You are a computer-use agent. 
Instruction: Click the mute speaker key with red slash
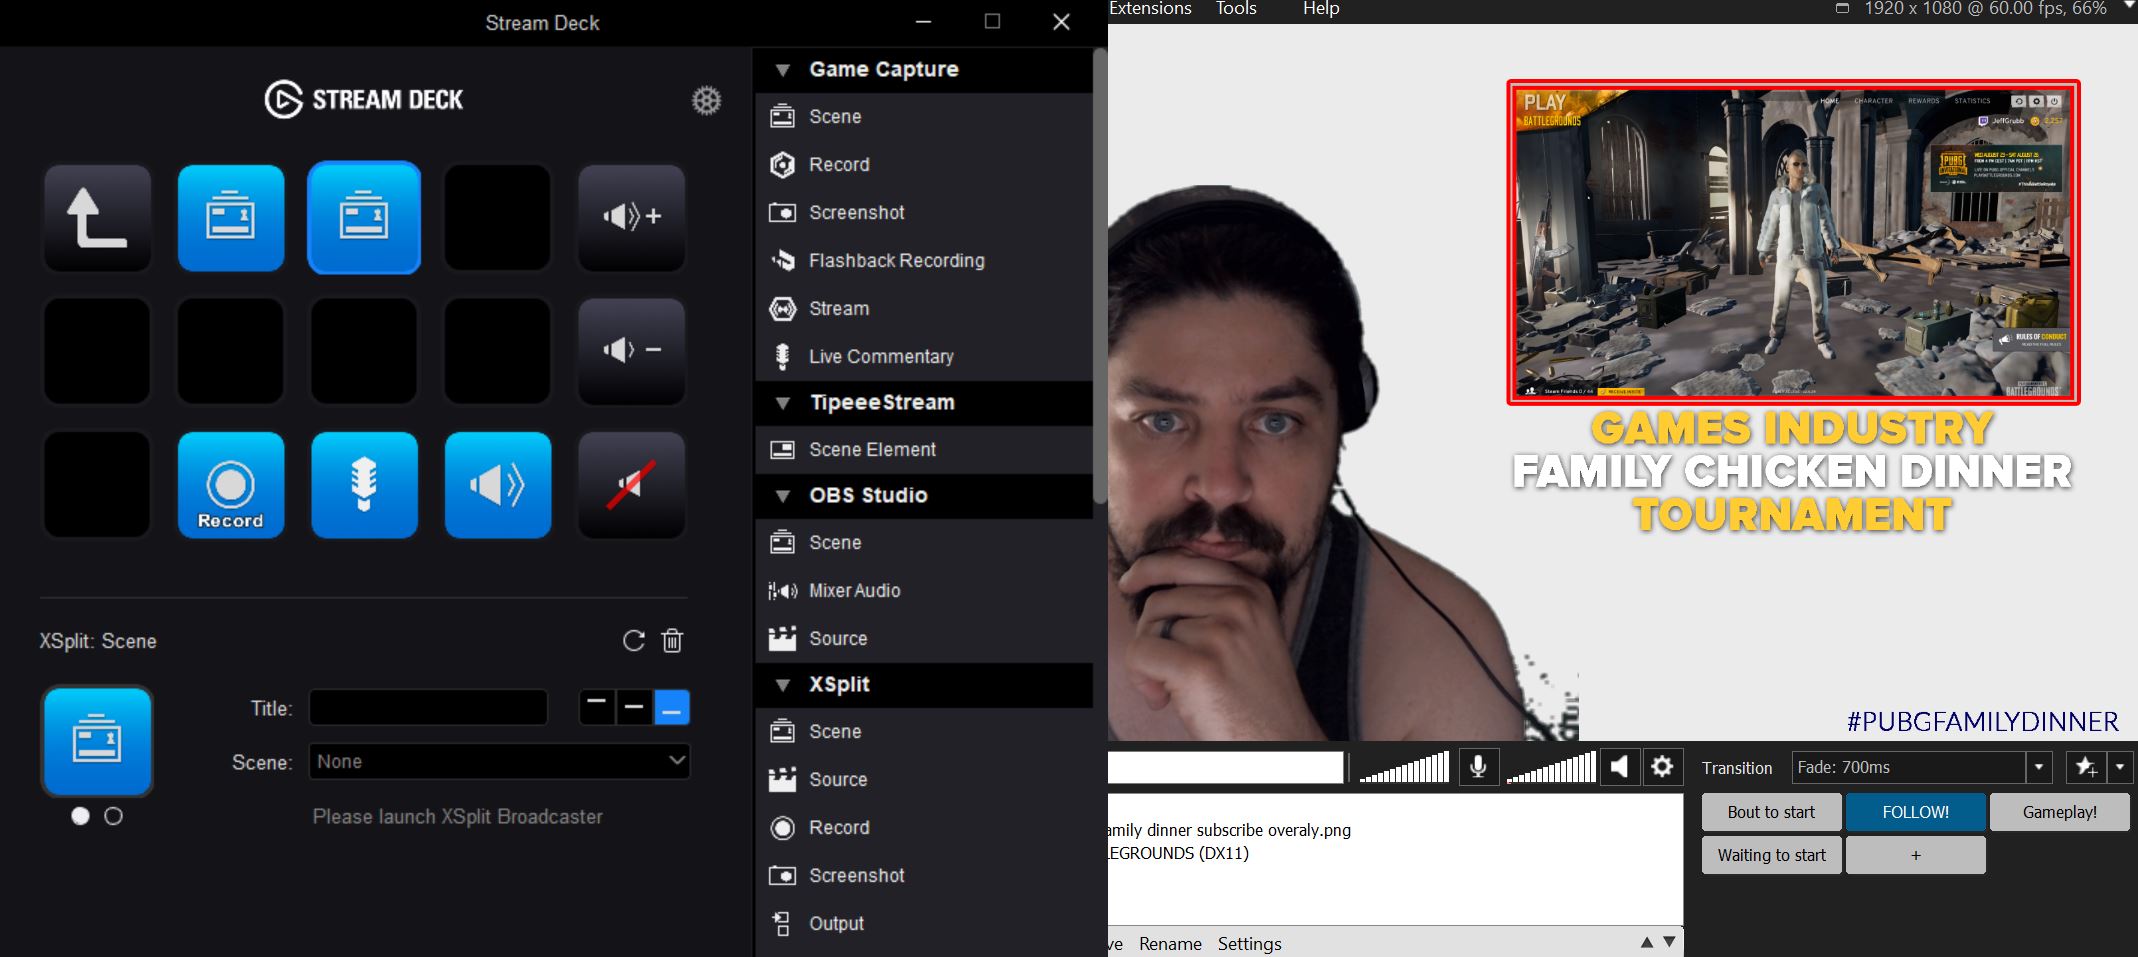tap(631, 485)
